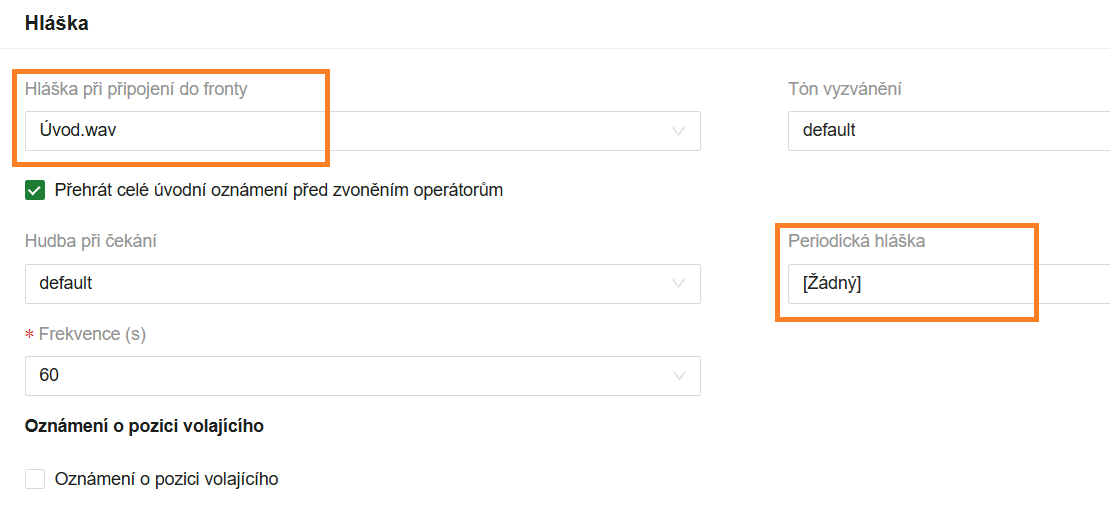Click the Hláška section heading

coord(57,23)
